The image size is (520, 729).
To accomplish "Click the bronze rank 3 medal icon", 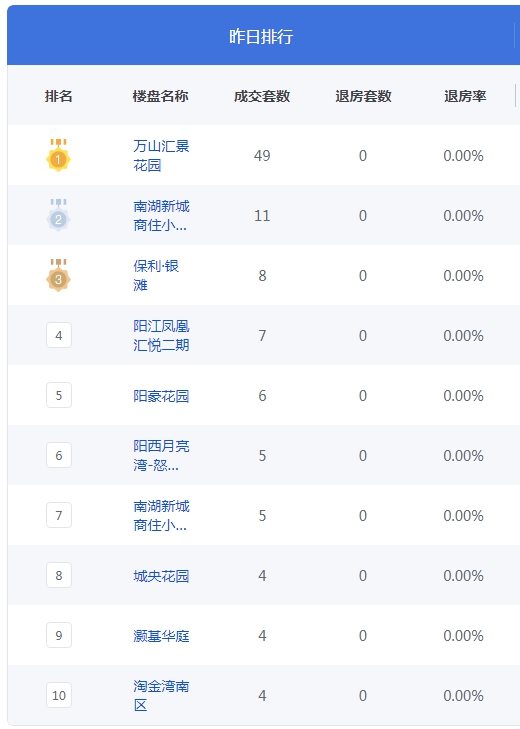I will tap(58, 275).
